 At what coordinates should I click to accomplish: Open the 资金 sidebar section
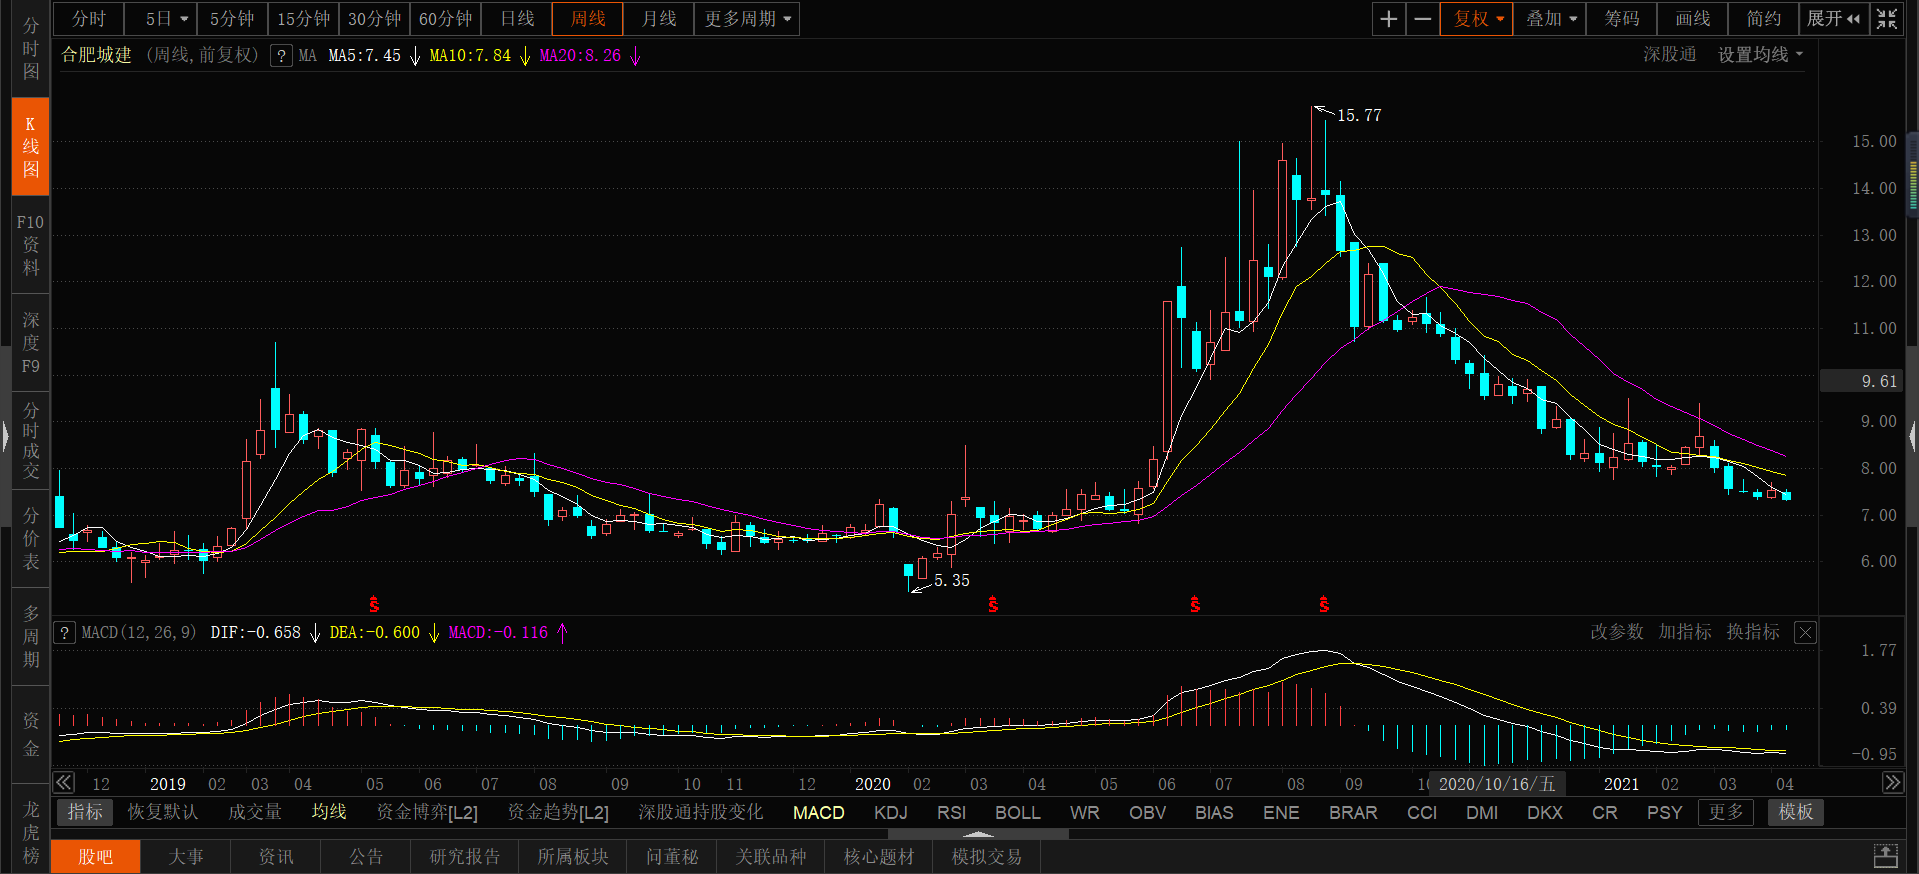pyautogui.click(x=31, y=735)
